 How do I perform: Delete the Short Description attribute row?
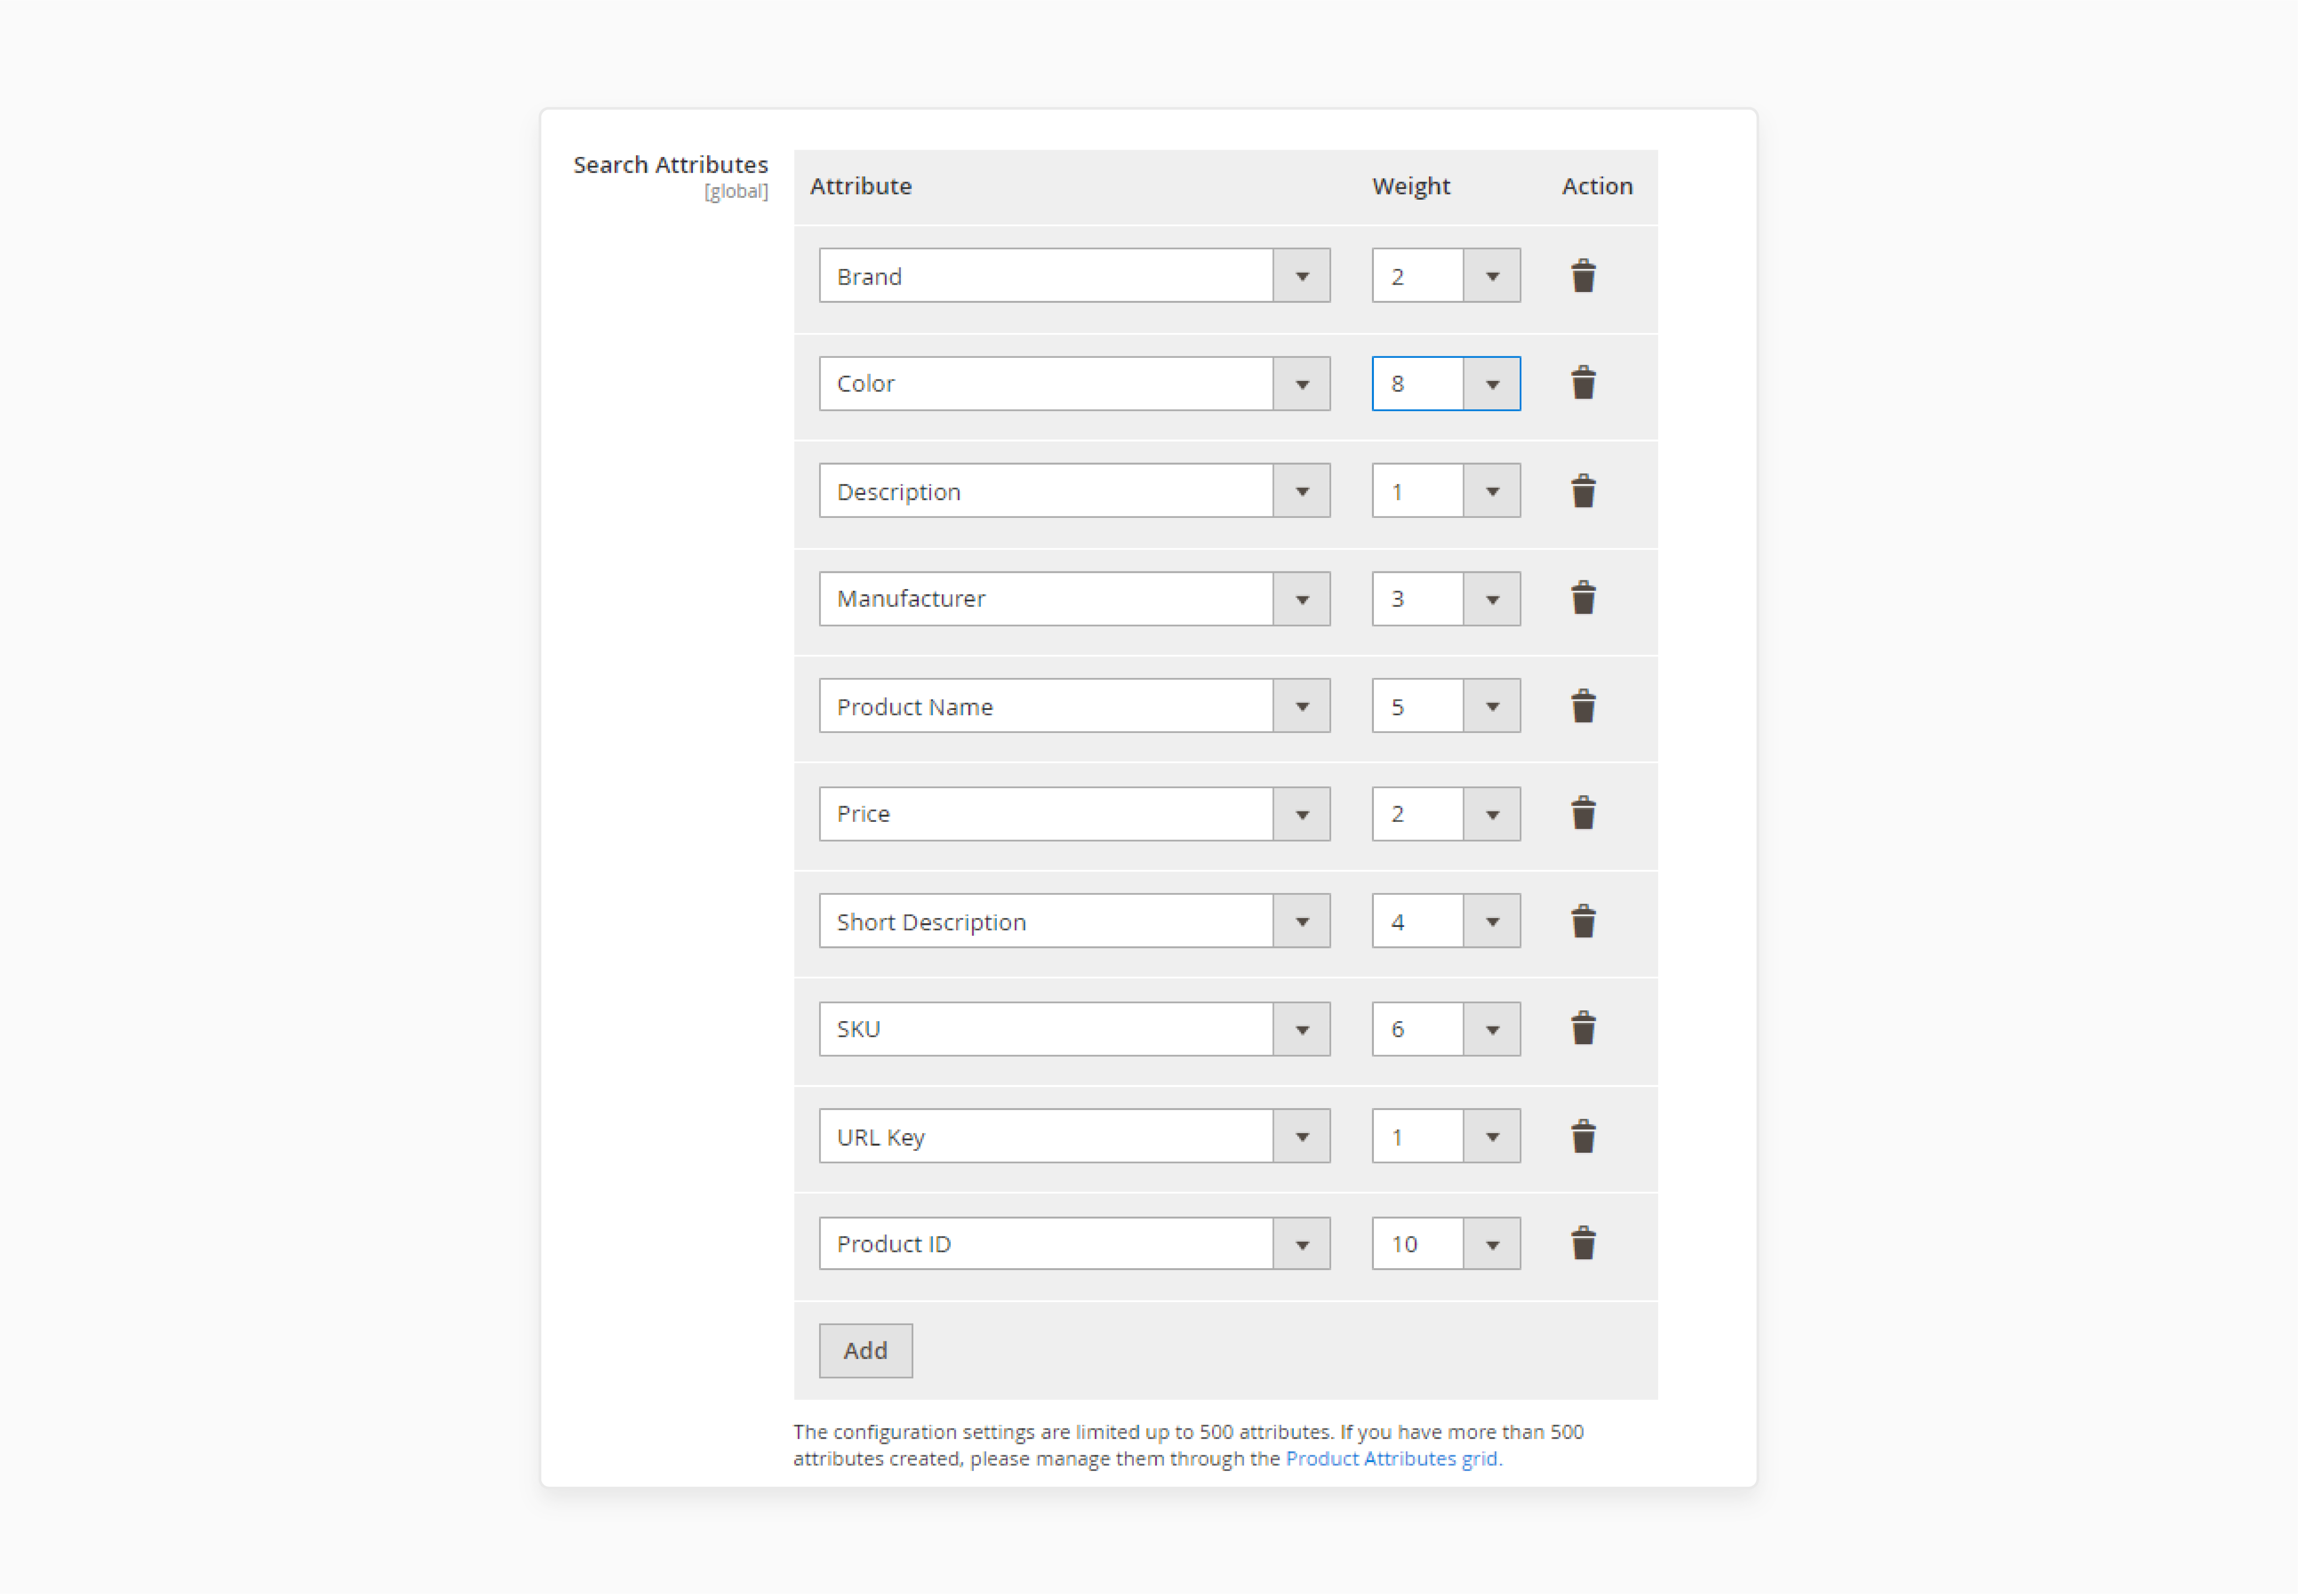click(1583, 921)
